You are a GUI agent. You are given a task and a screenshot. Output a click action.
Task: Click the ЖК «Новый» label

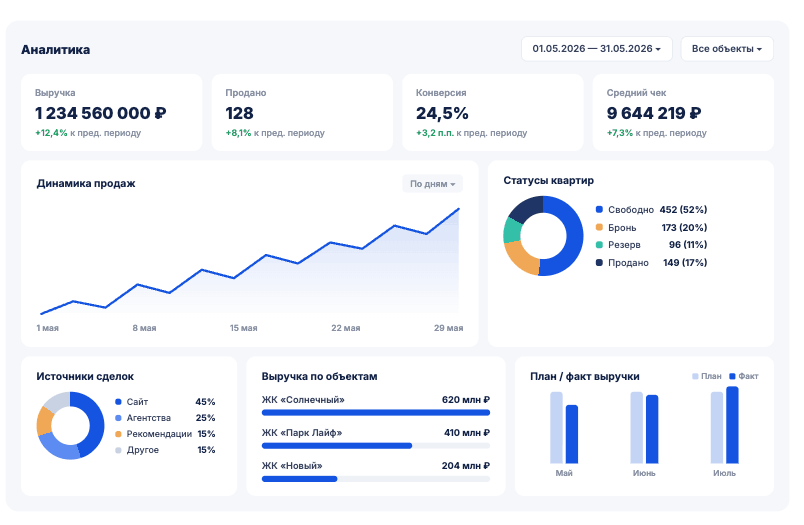(292, 466)
